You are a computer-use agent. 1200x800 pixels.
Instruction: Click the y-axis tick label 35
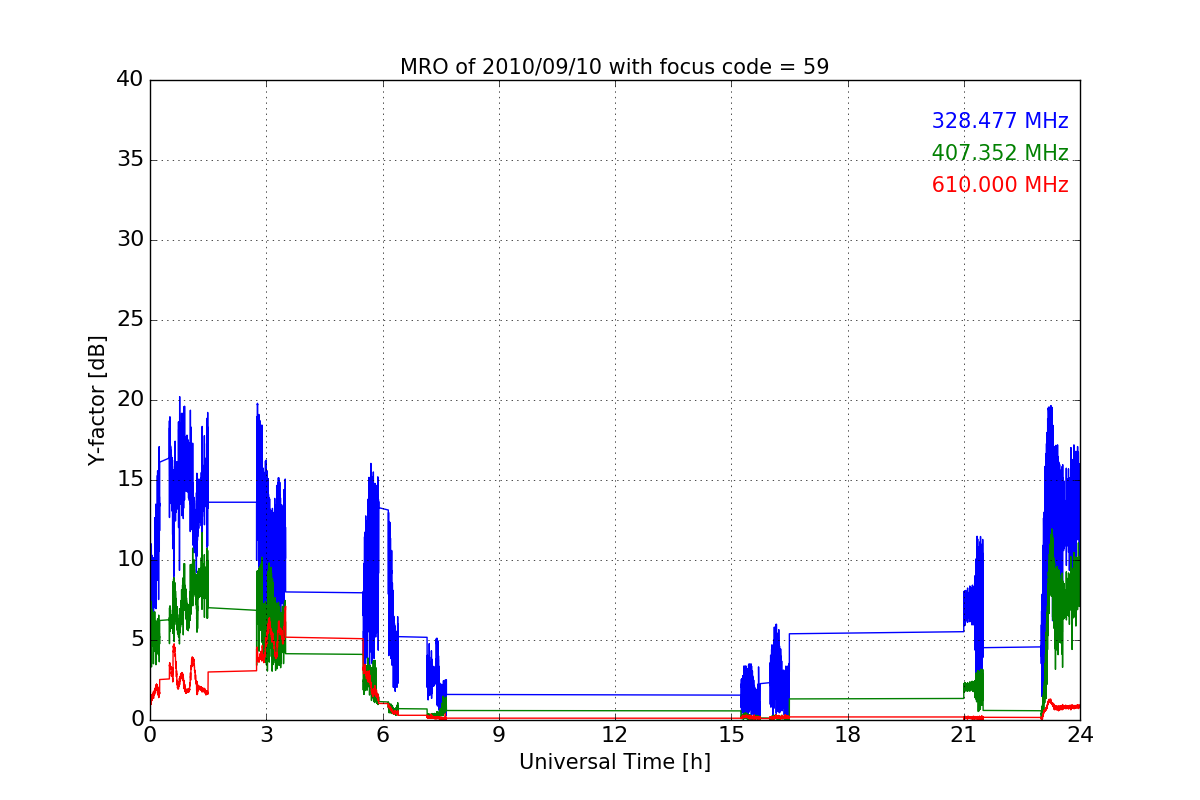[130, 160]
